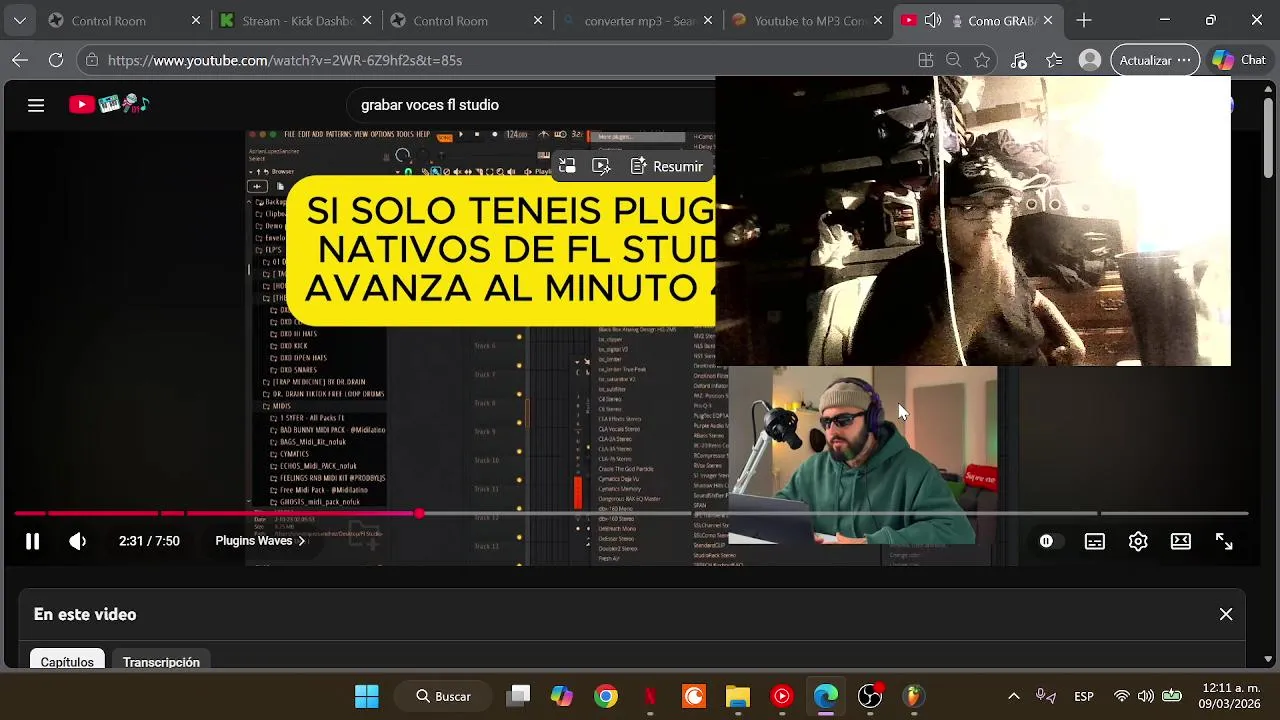Add this page to favorites star
Viewport: 1280px width, 720px height.
pos(982,60)
